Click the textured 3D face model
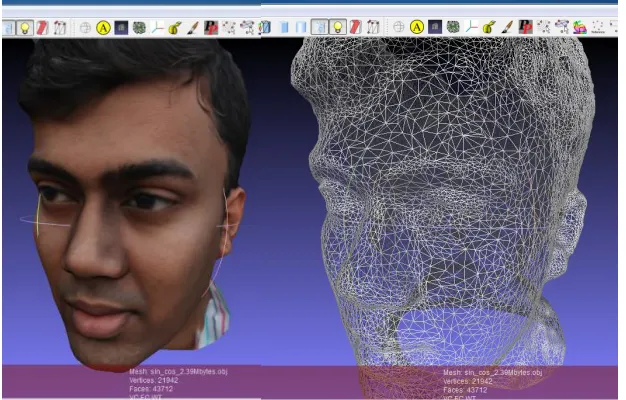The image size is (626, 400). [132, 204]
